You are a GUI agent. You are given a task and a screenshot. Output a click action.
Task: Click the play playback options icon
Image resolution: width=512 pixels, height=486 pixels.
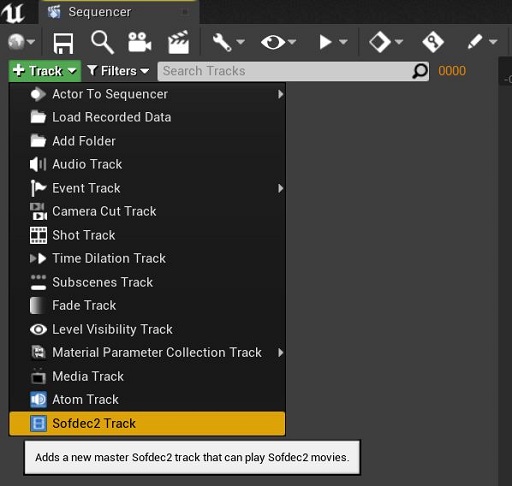click(325, 42)
